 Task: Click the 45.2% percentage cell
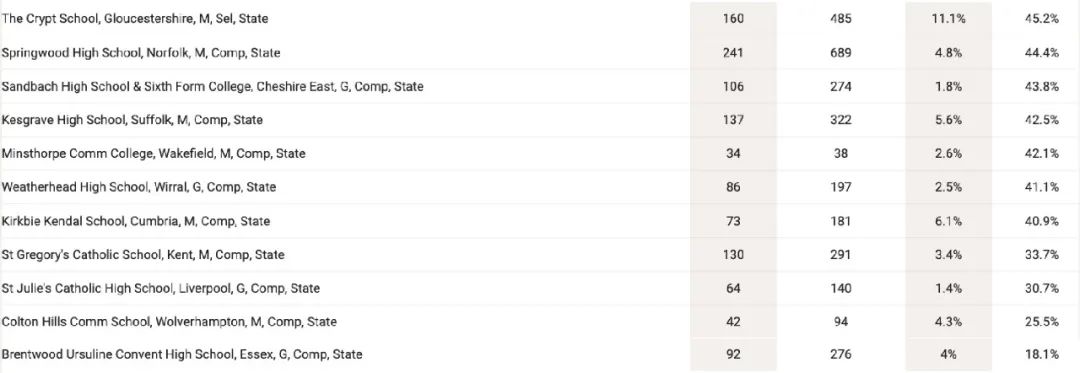pos(1041,19)
